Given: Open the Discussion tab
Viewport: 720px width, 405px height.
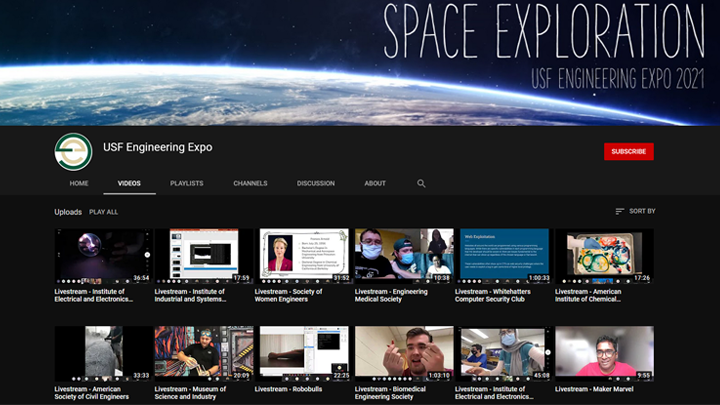Looking at the screenshot, I should [x=315, y=183].
